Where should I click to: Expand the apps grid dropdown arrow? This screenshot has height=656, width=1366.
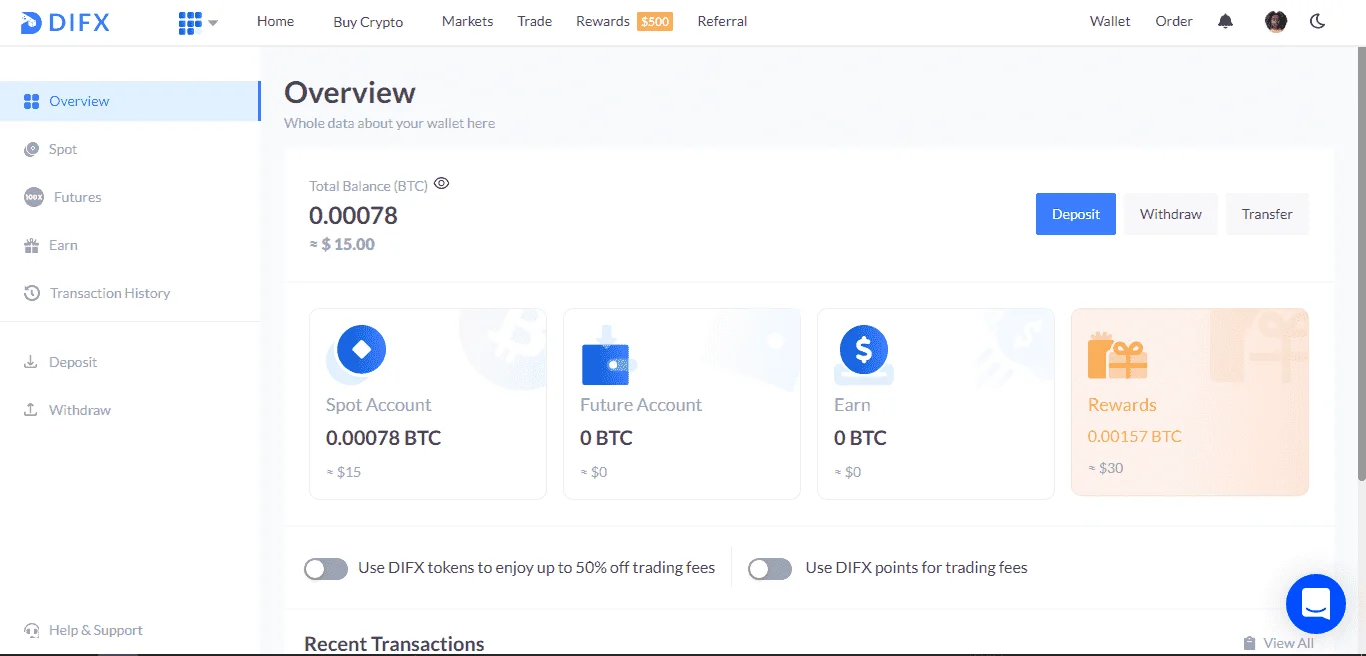pyautogui.click(x=213, y=23)
